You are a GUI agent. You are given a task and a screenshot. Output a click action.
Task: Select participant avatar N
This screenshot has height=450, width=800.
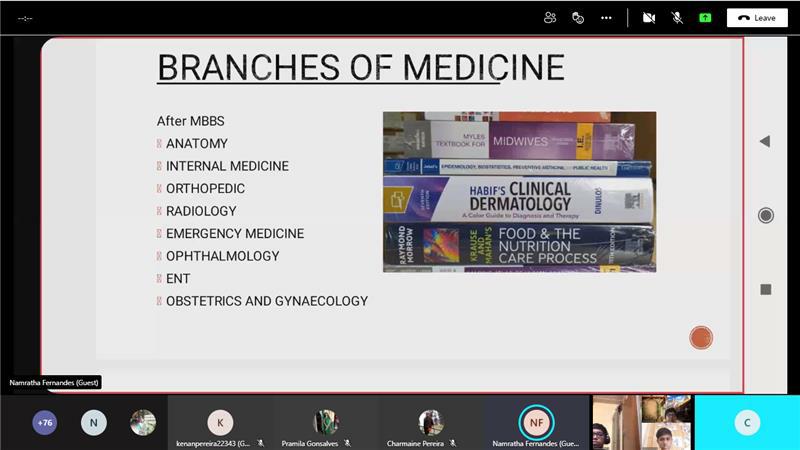tap(93, 422)
